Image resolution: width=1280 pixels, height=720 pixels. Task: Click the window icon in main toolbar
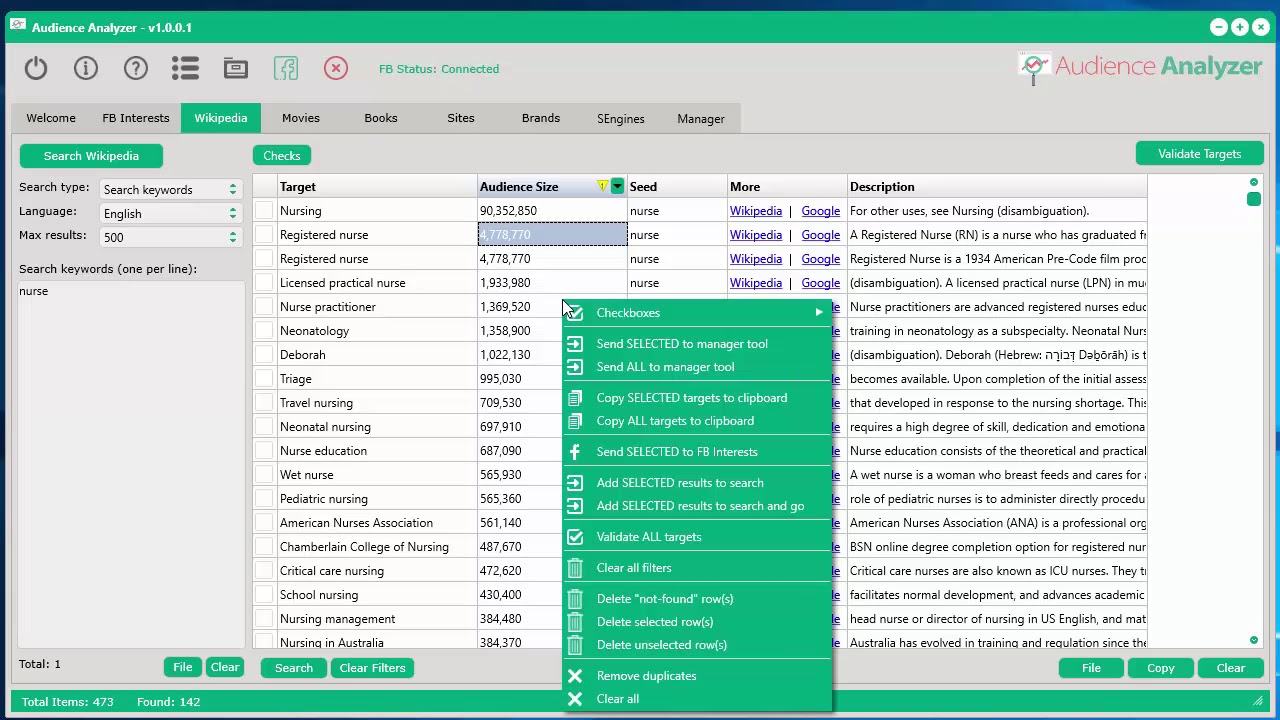click(x=236, y=68)
